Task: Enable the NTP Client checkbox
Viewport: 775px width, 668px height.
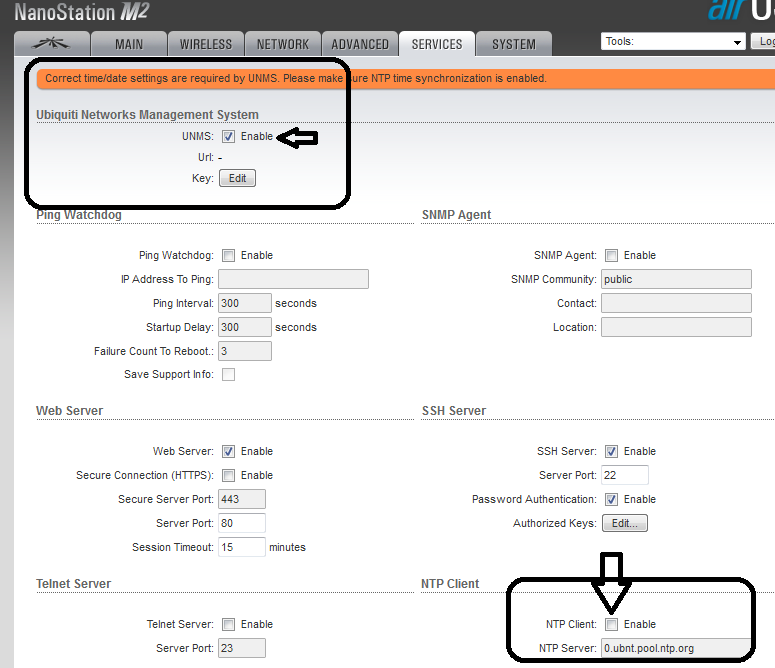Action: click(x=612, y=624)
